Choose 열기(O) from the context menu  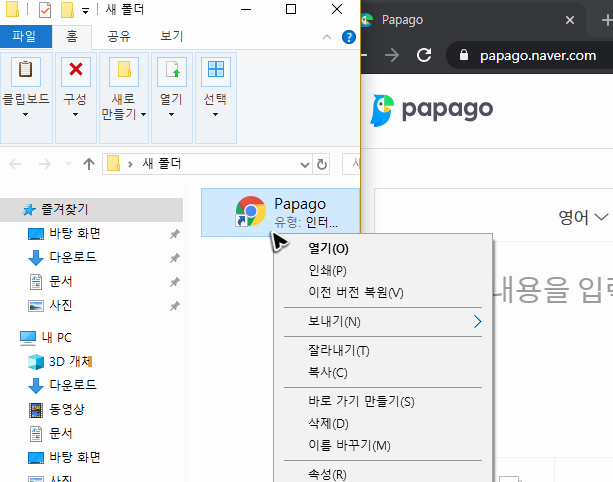pyautogui.click(x=383, y=249)
